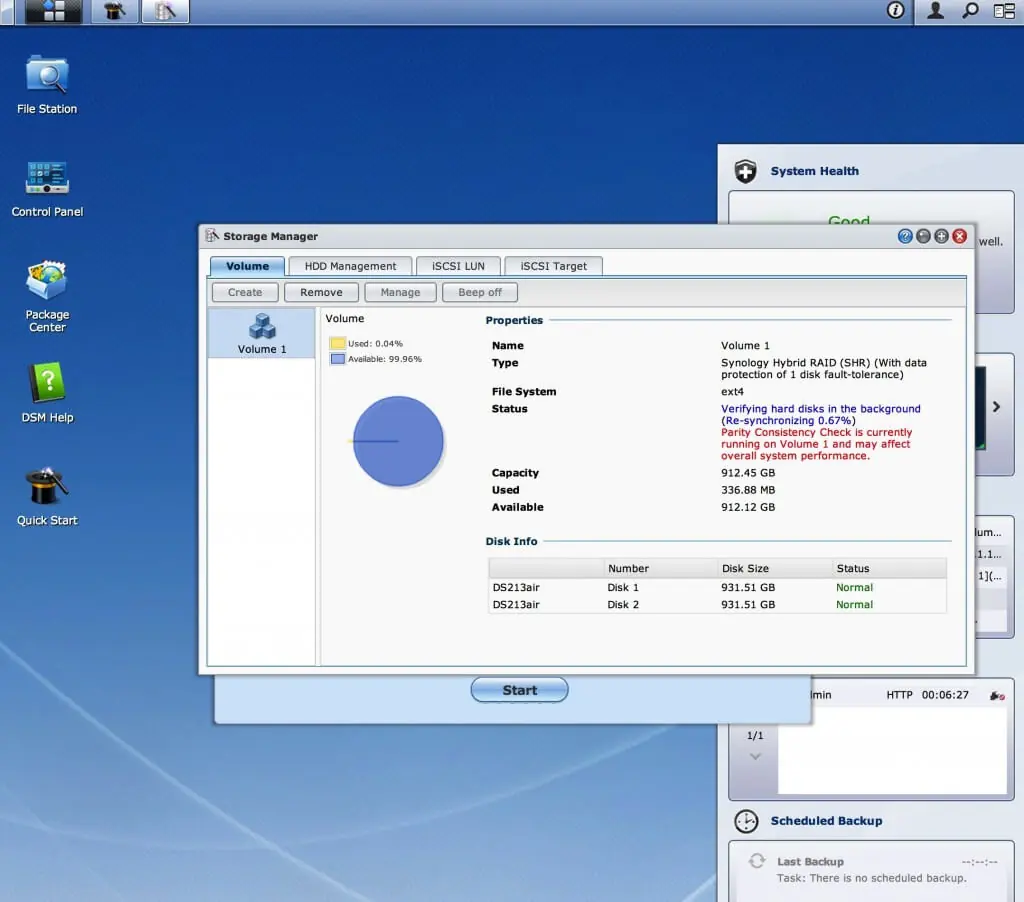1024x902 pixels.
Task: Select the Storage Manager taskbar button
Action: point(165,11)
